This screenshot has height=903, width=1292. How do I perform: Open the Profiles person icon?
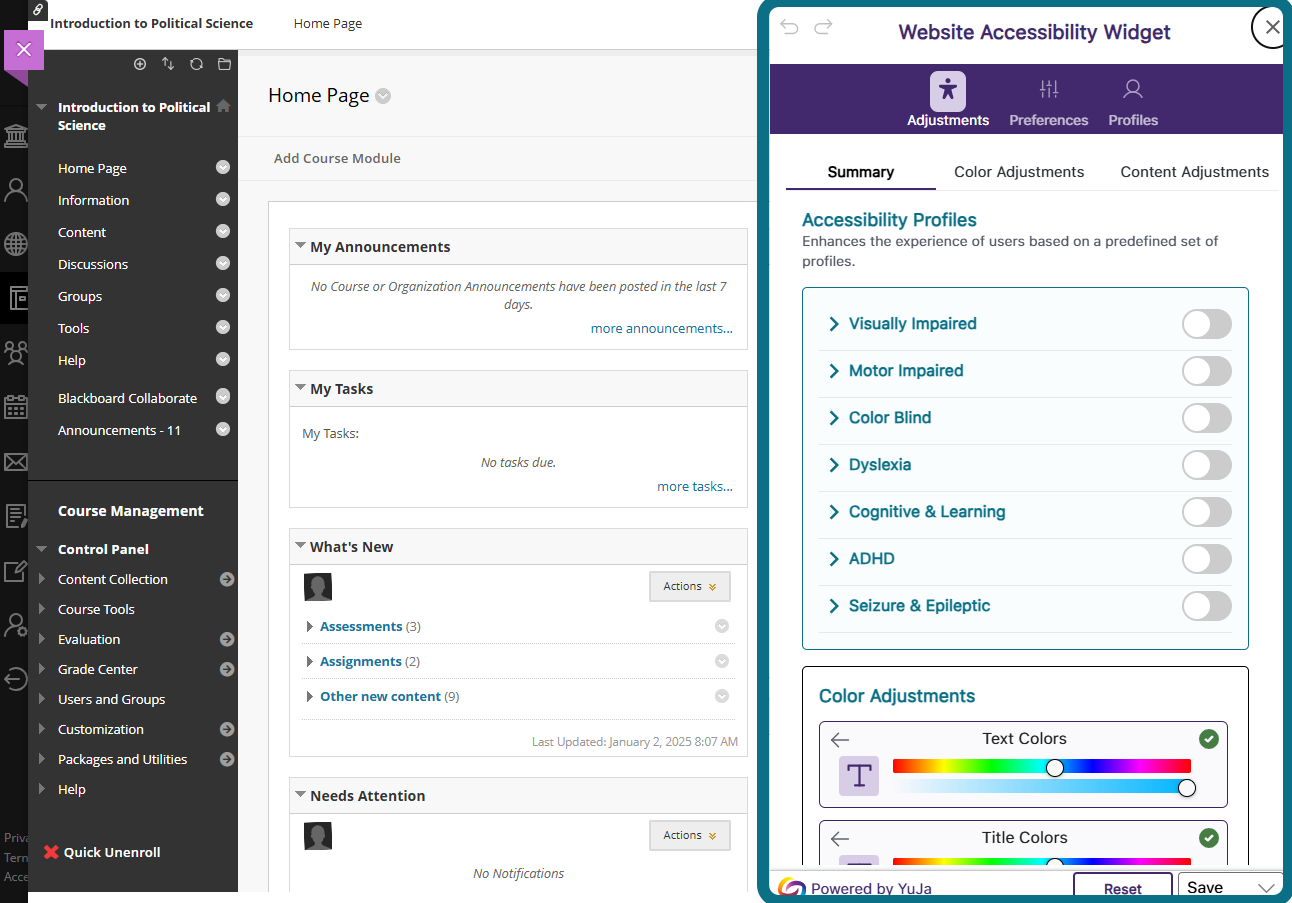(x=1133, y=89)
